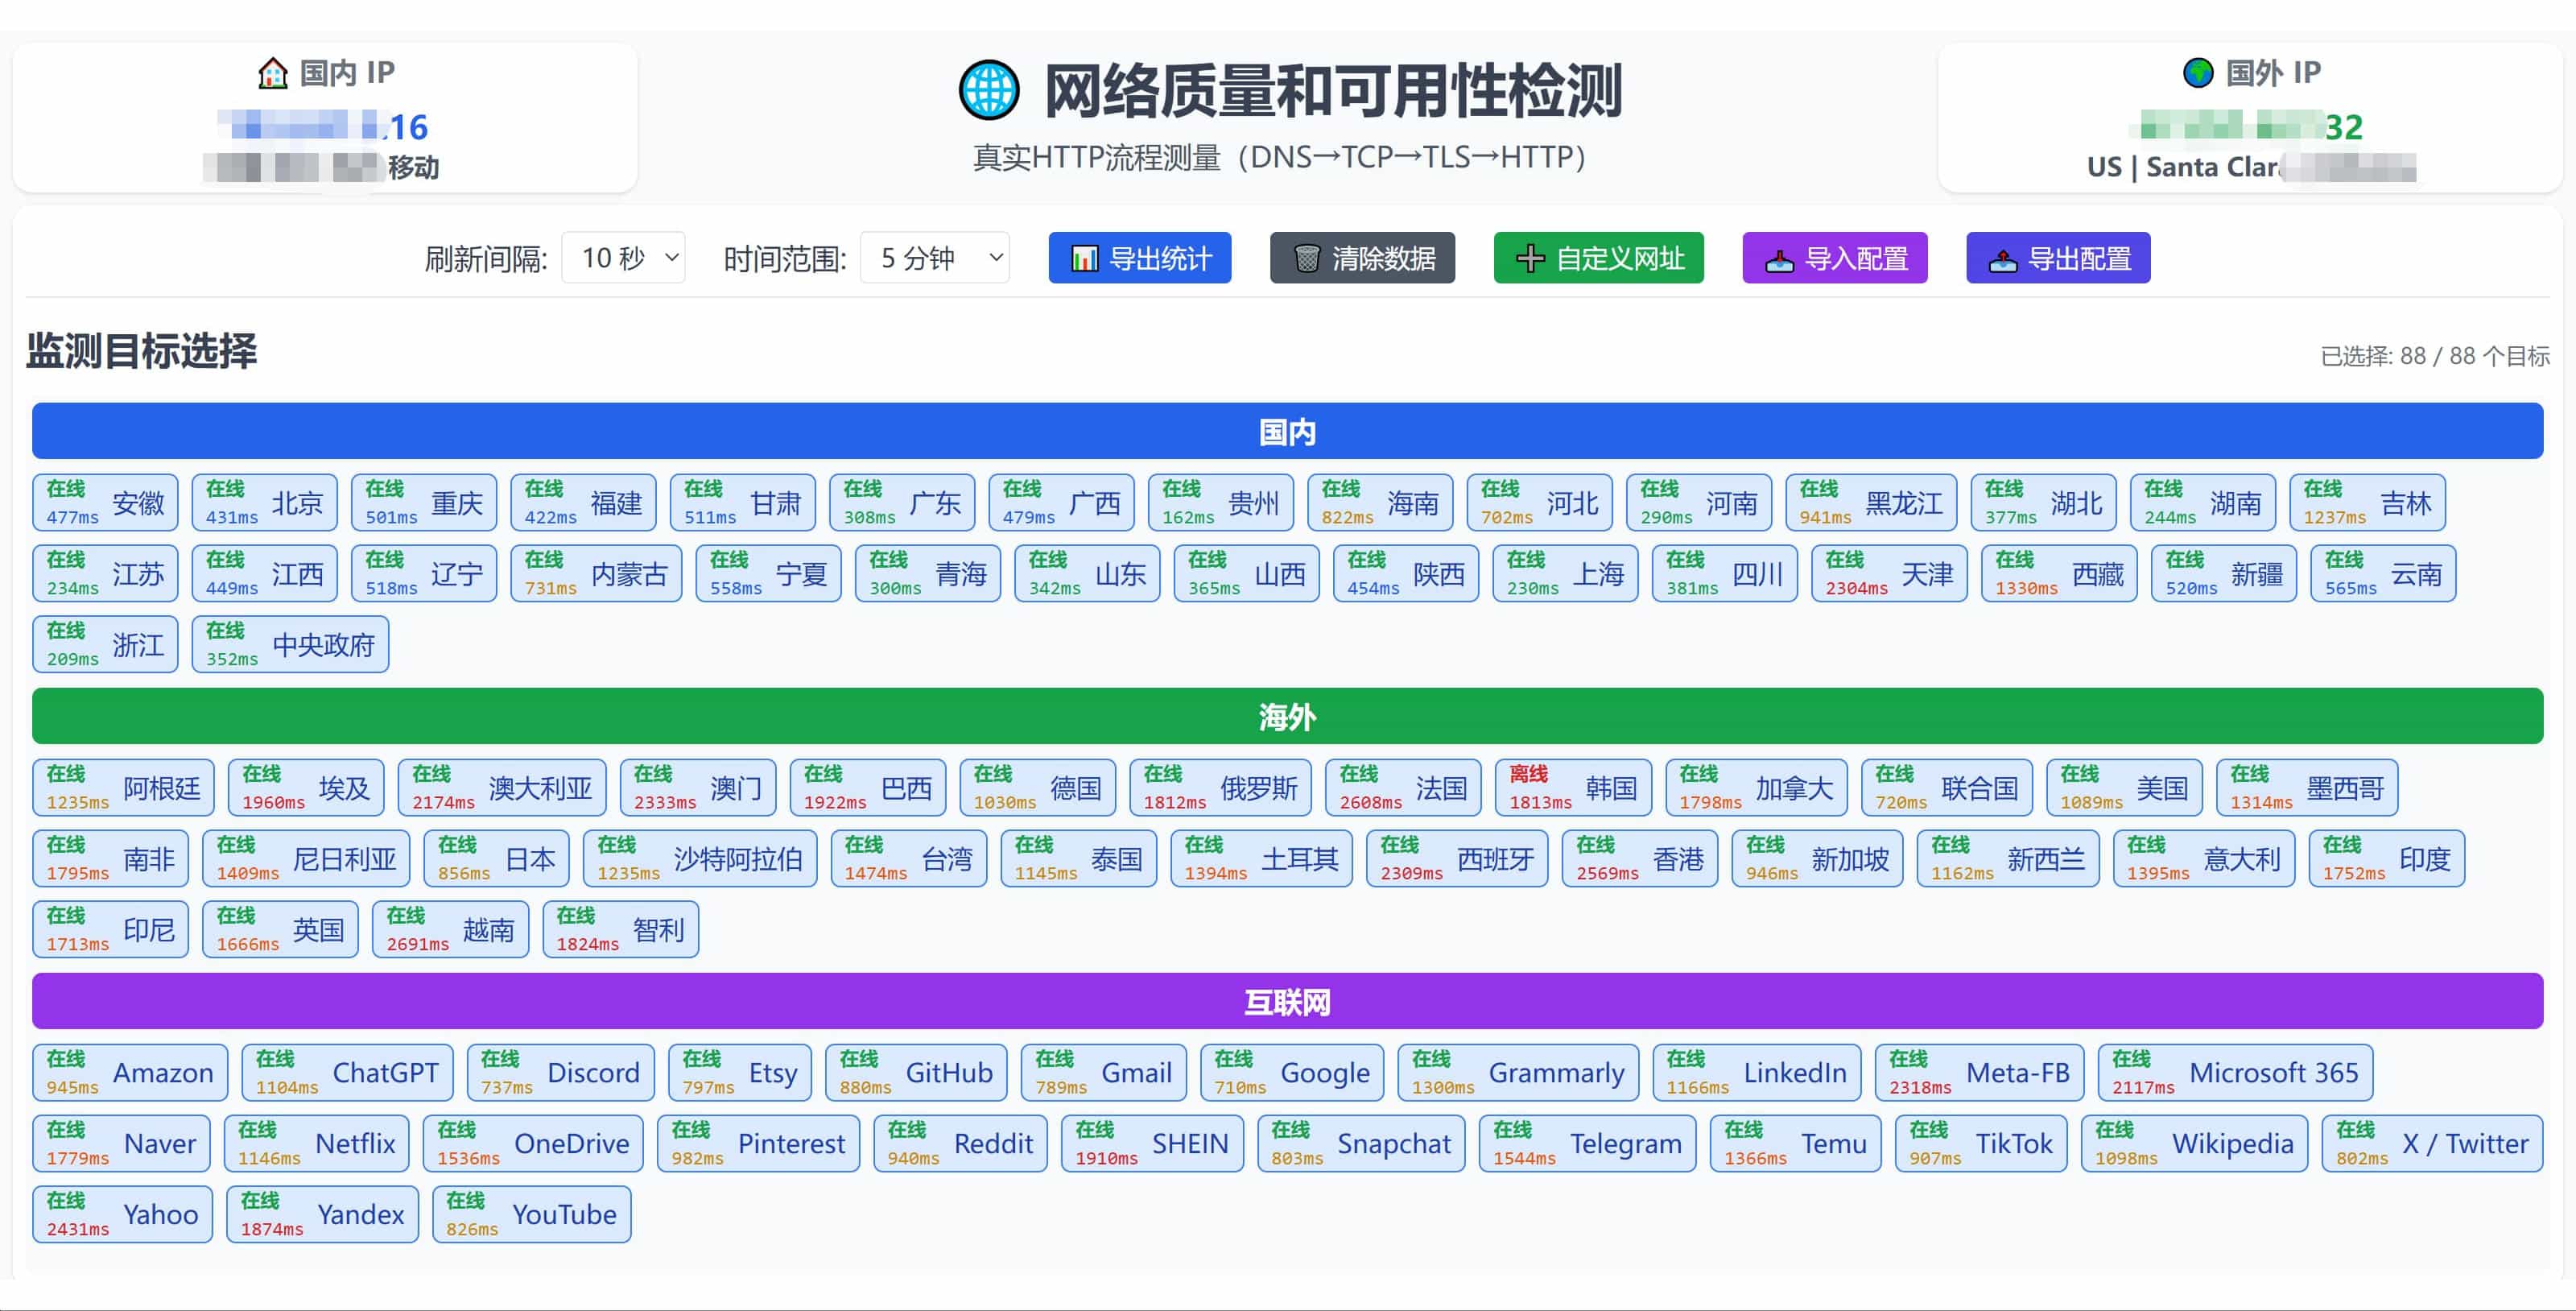Click the plus icon on 自定义网址 button
The width and height of the screenshot is (2576, 1311).
pos(1530,258)
